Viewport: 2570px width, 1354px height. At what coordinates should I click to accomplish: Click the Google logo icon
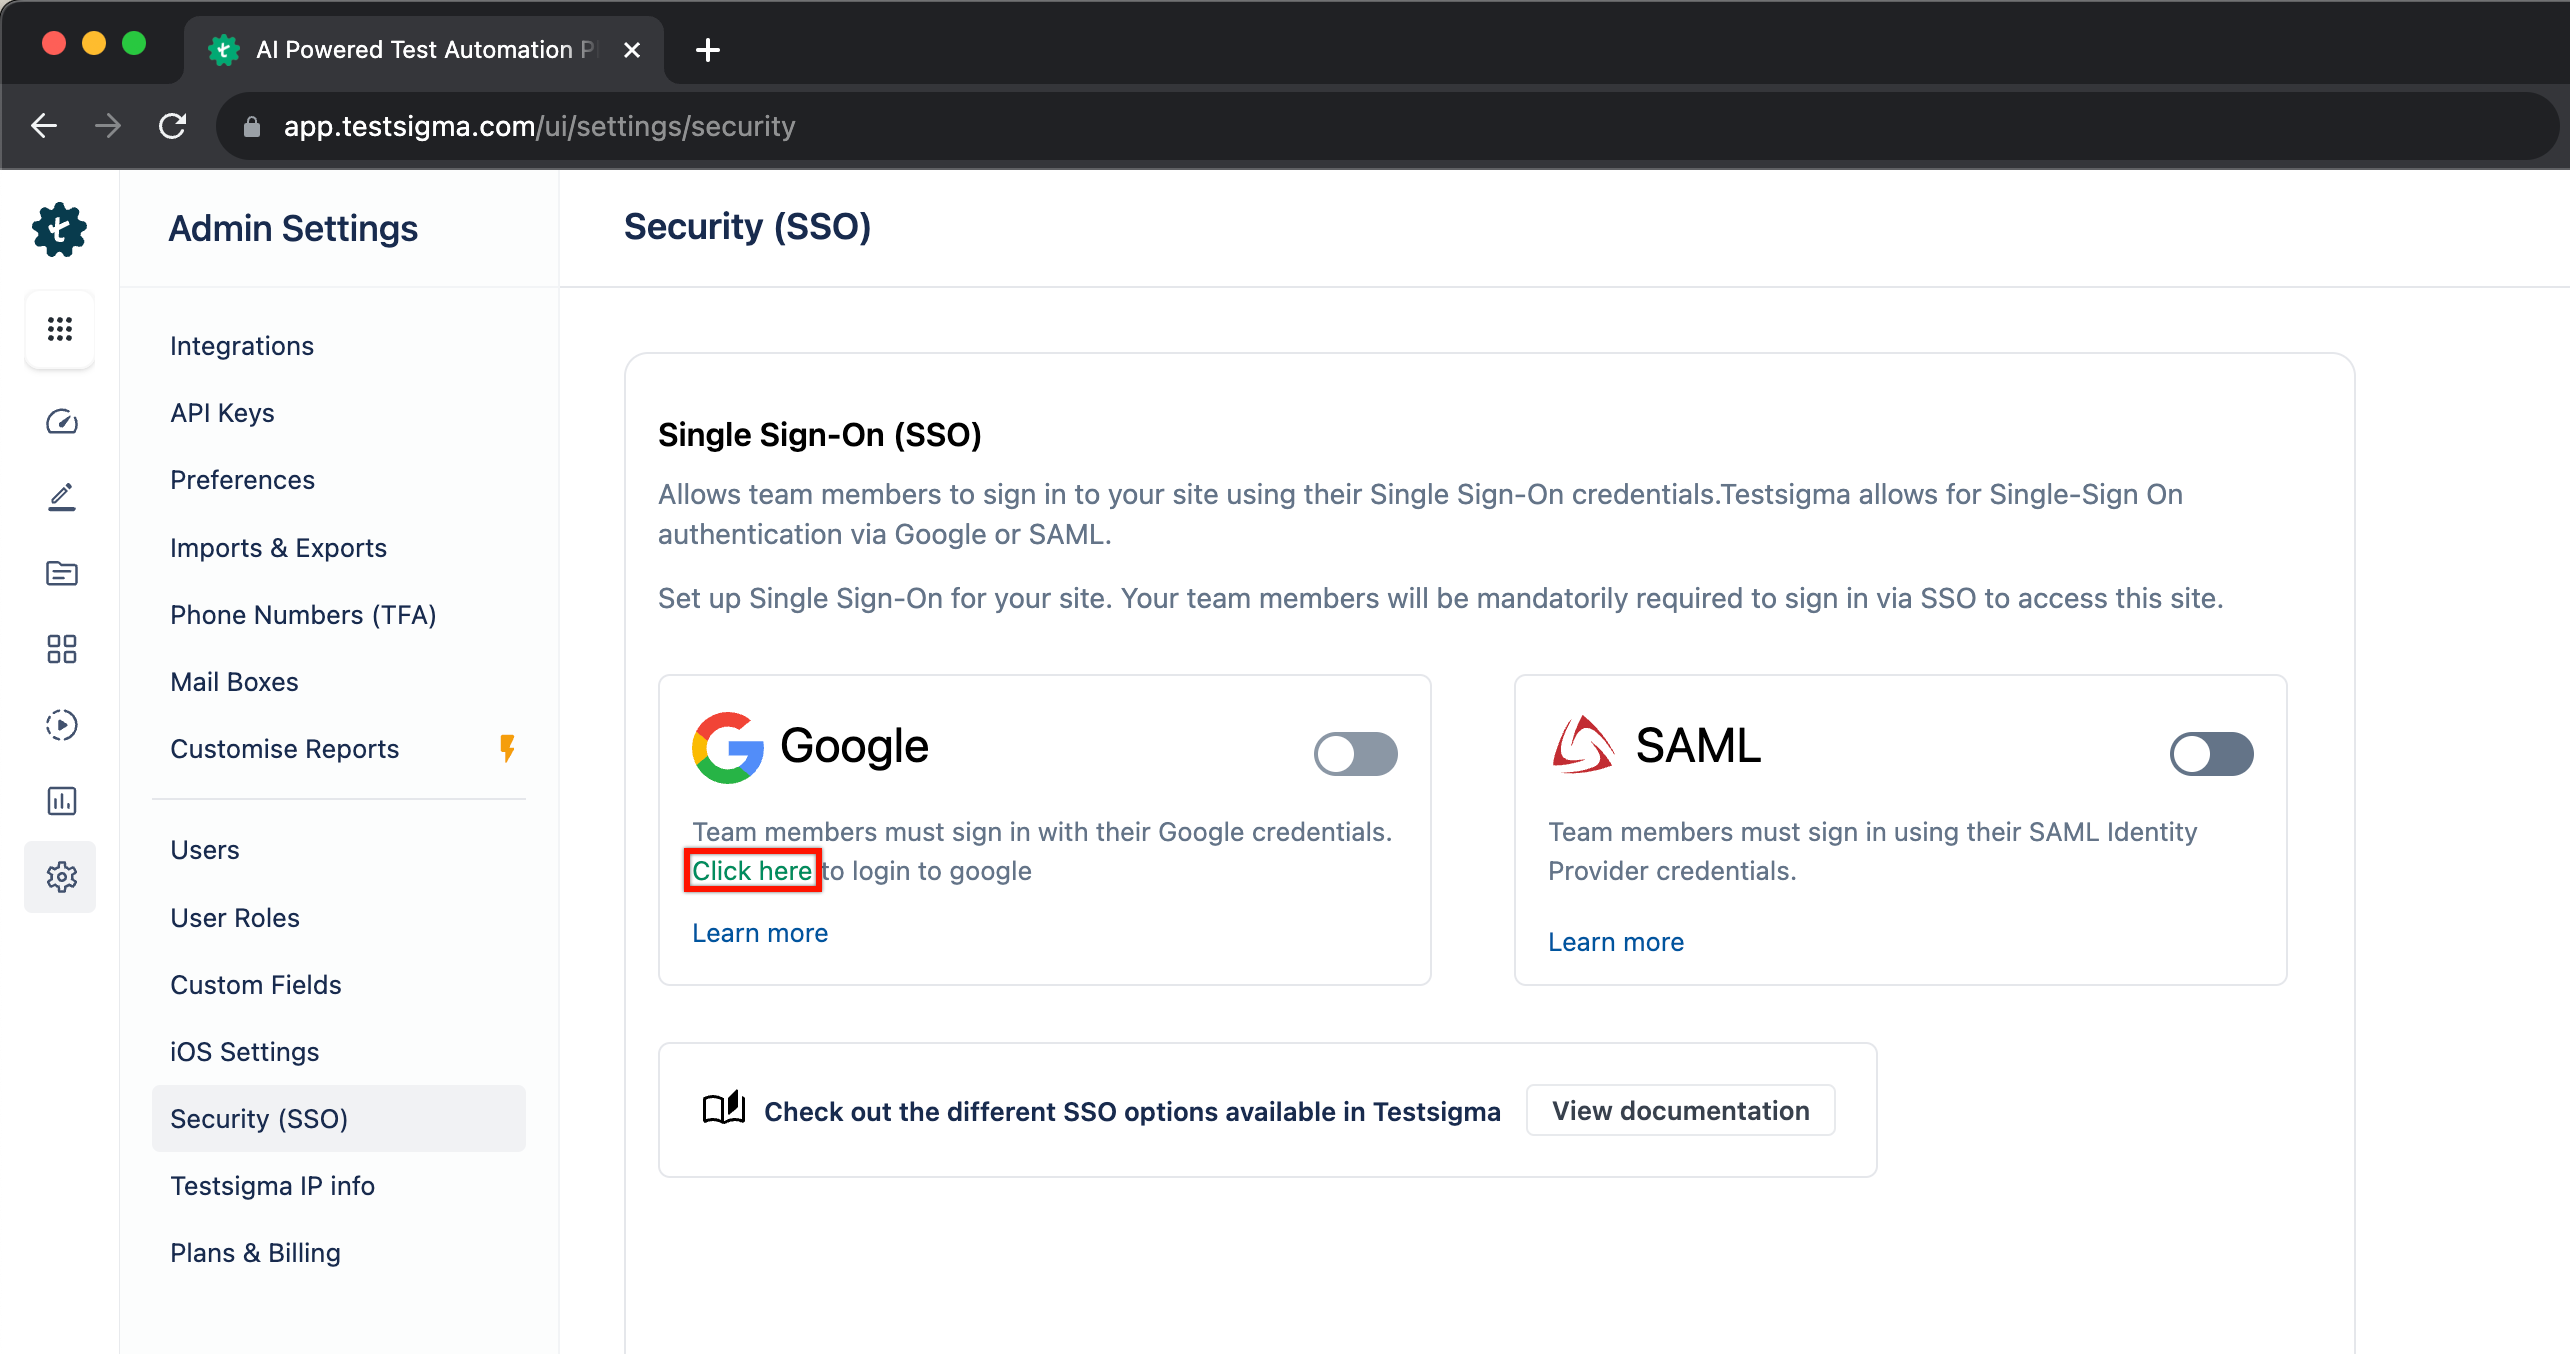[x=728, y=748]
